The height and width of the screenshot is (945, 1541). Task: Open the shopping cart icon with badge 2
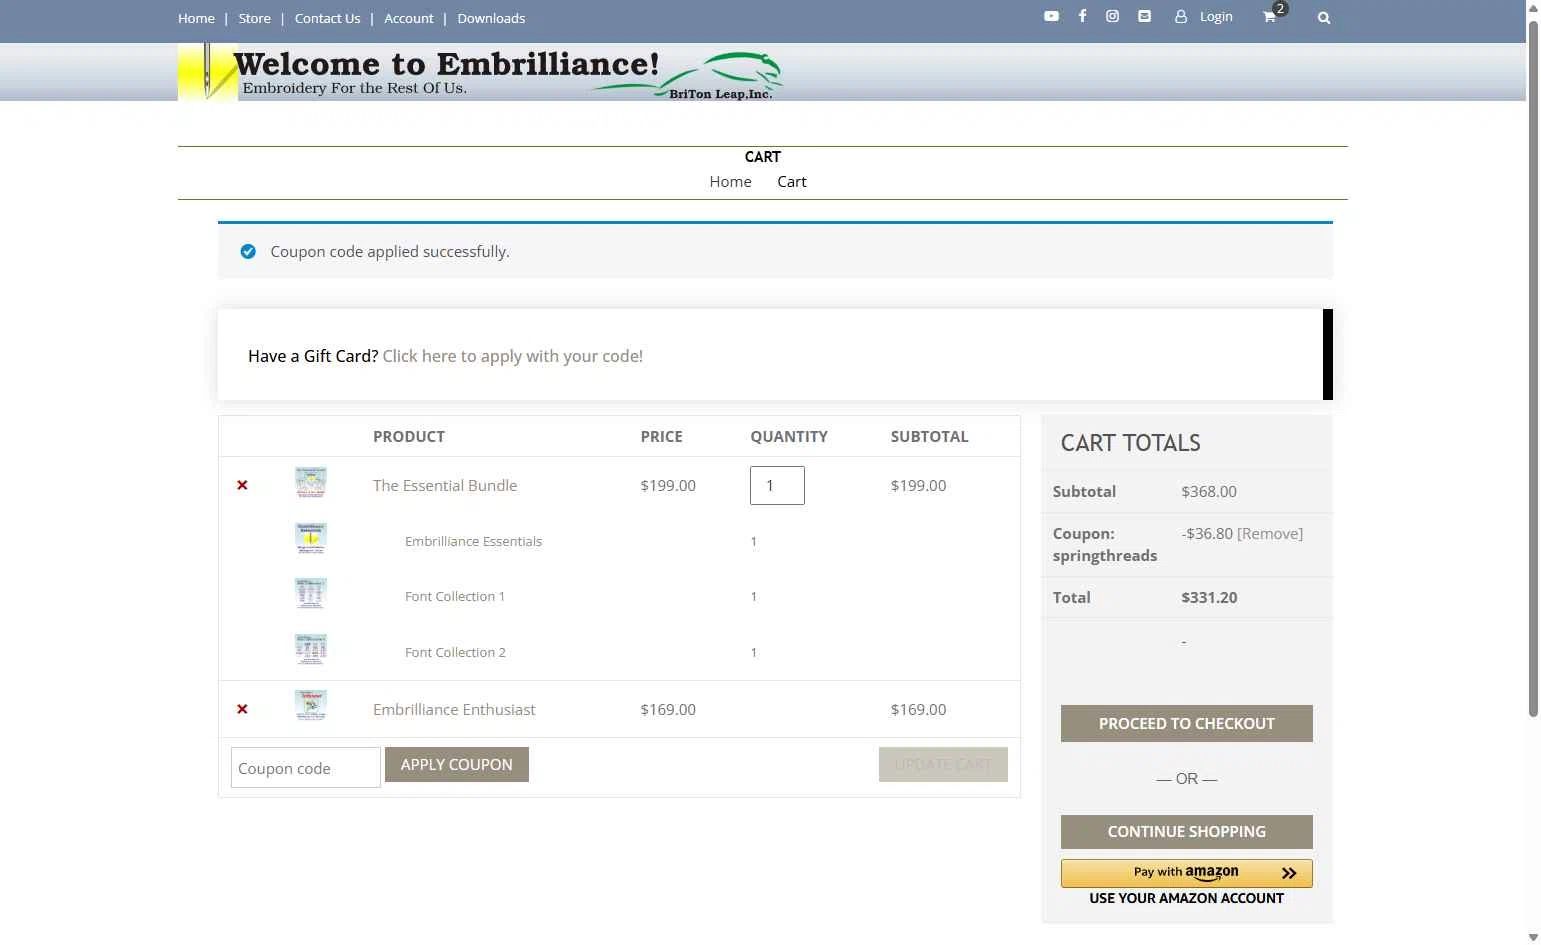coord(1270,17)
